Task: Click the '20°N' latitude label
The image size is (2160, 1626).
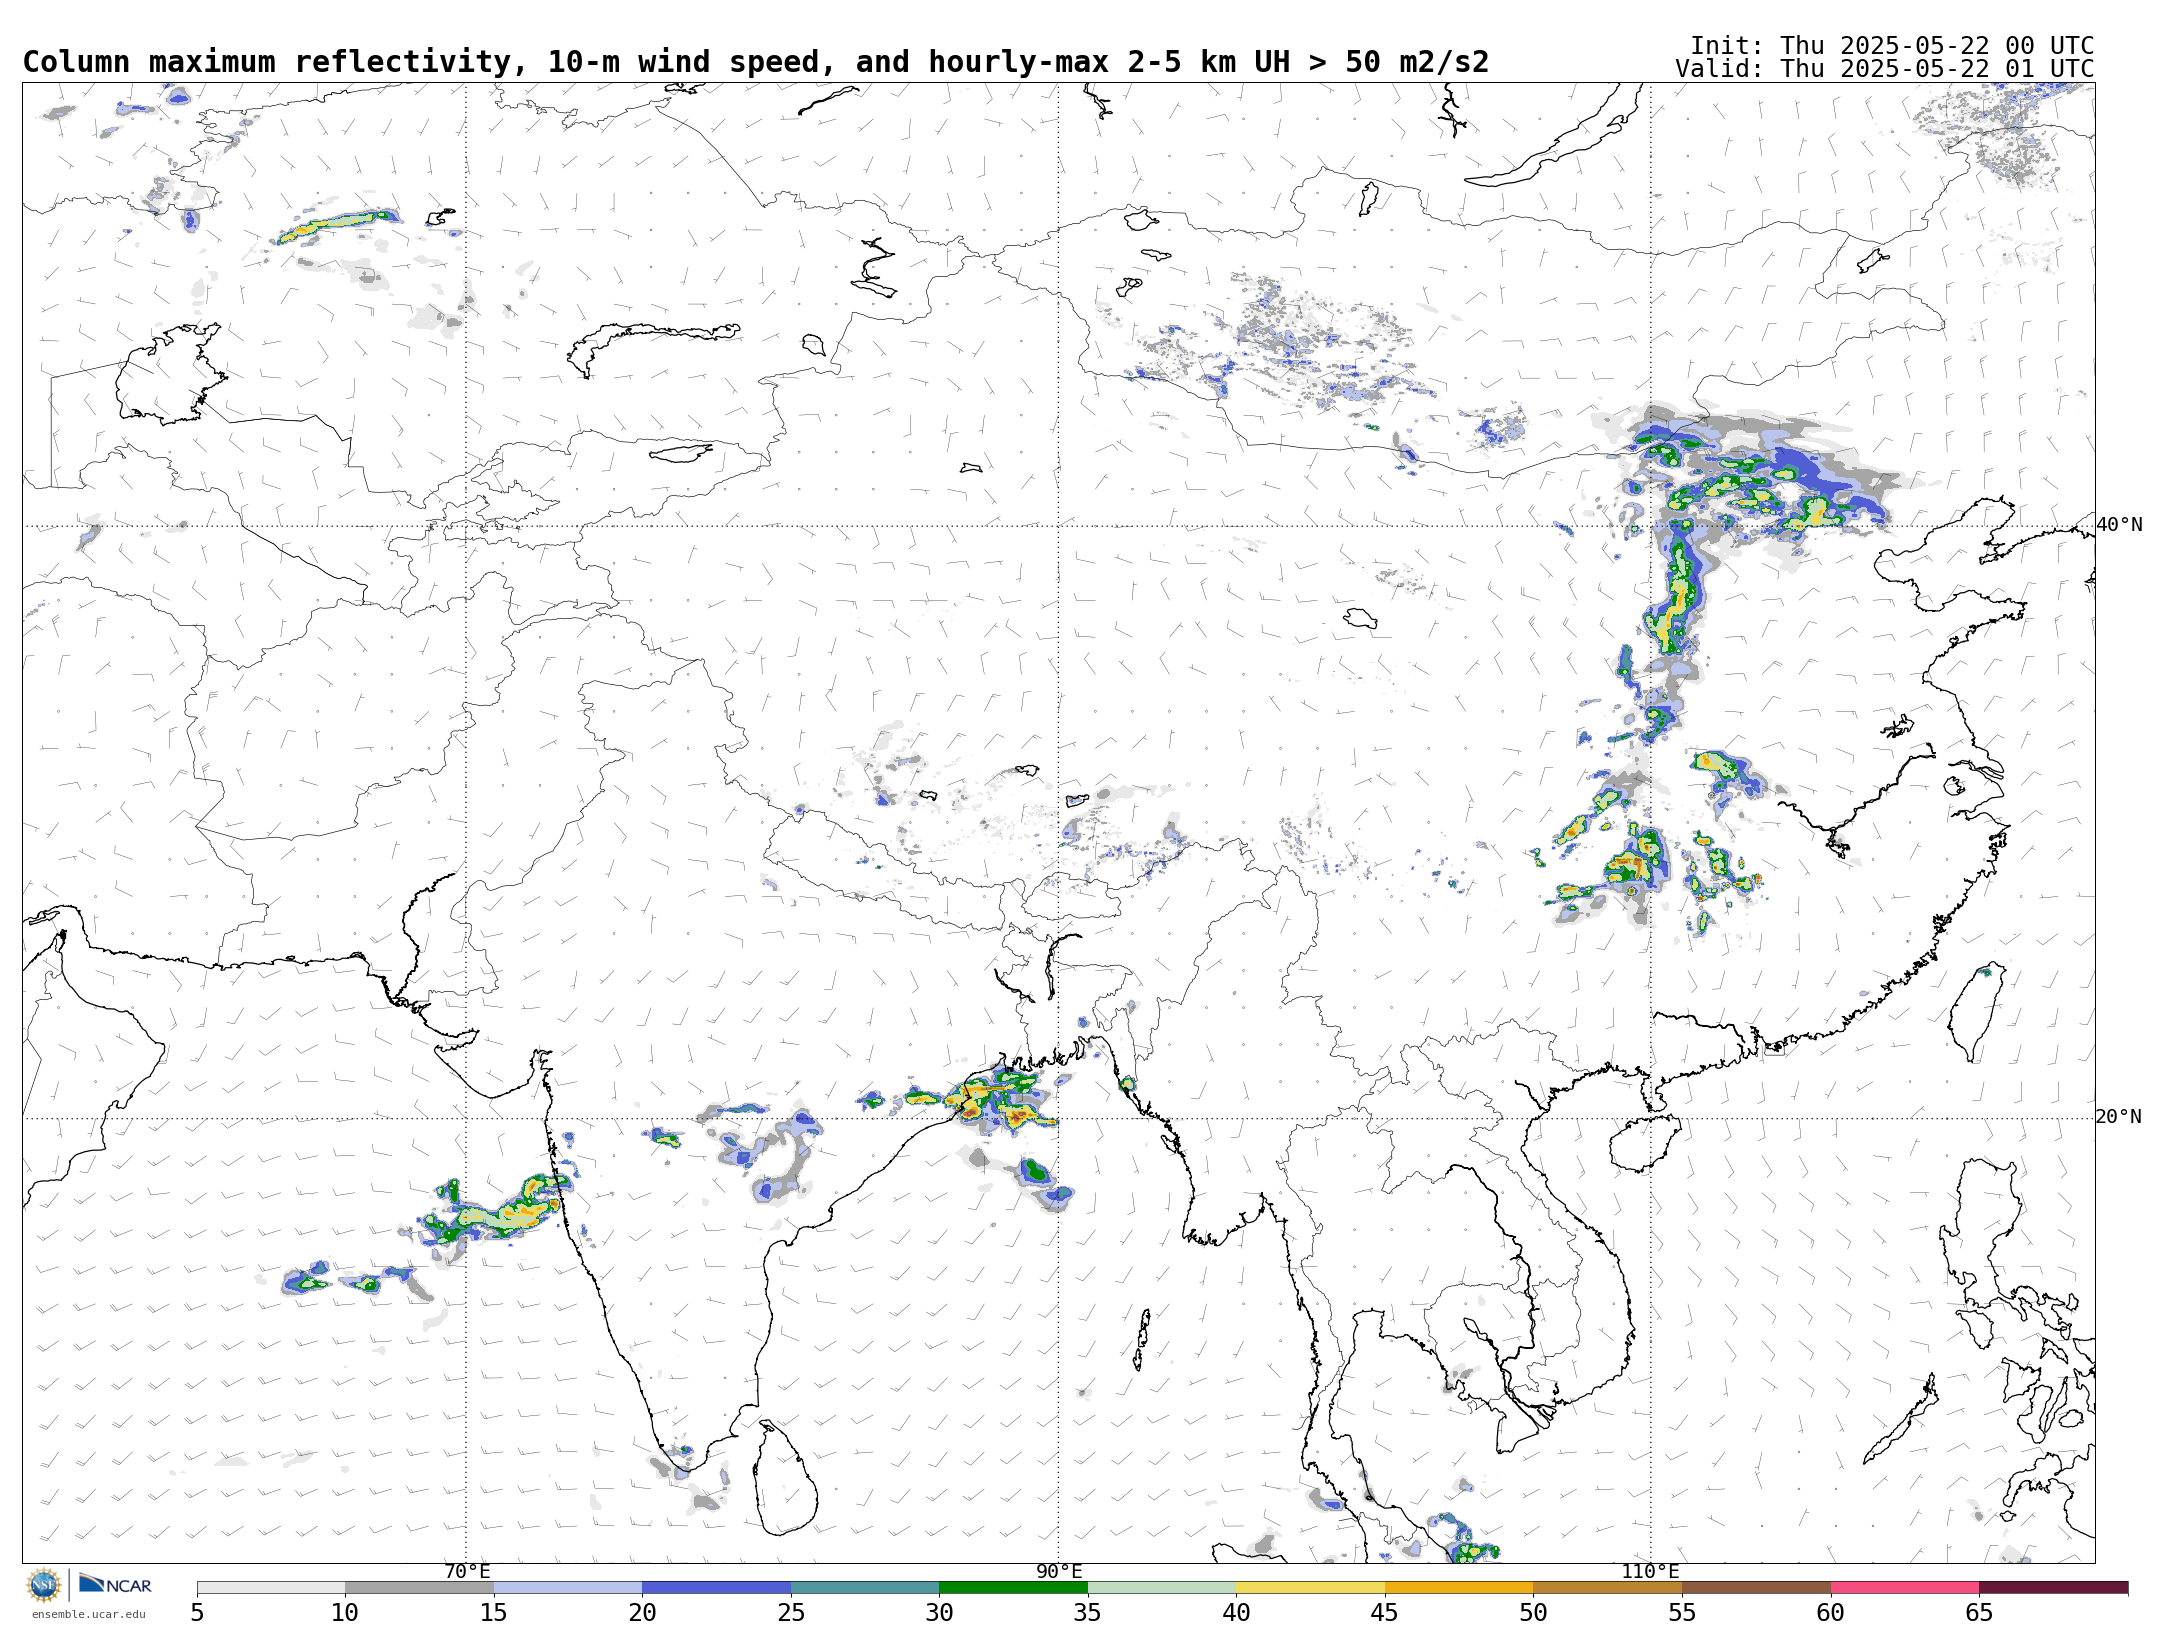Action: coord(2119,1117)
